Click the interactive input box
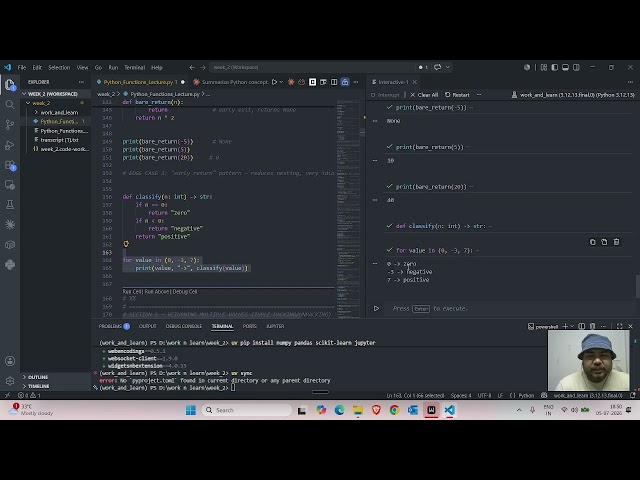 [510, 309]
